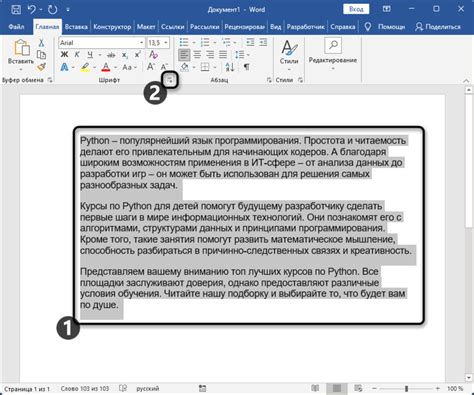The width and height of the screenshot is (474, 395).
Task: Undo the last action
Action: 31,9
